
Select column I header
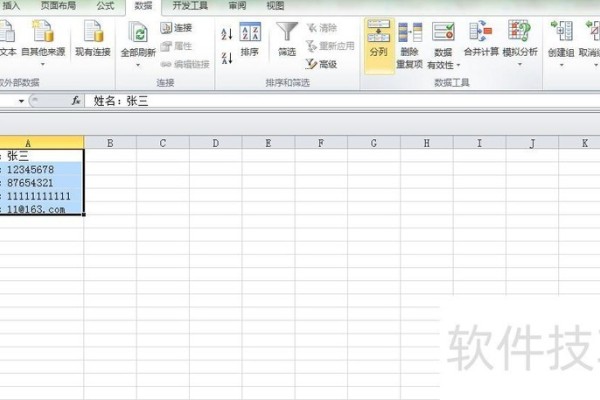click(x=479, y=143)
